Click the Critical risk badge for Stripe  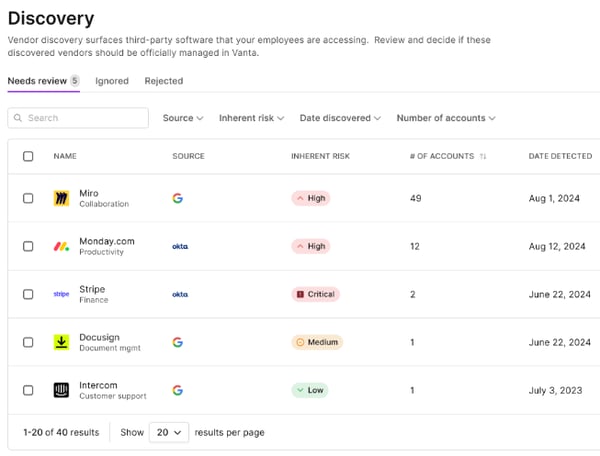click(x=316, y=294)
